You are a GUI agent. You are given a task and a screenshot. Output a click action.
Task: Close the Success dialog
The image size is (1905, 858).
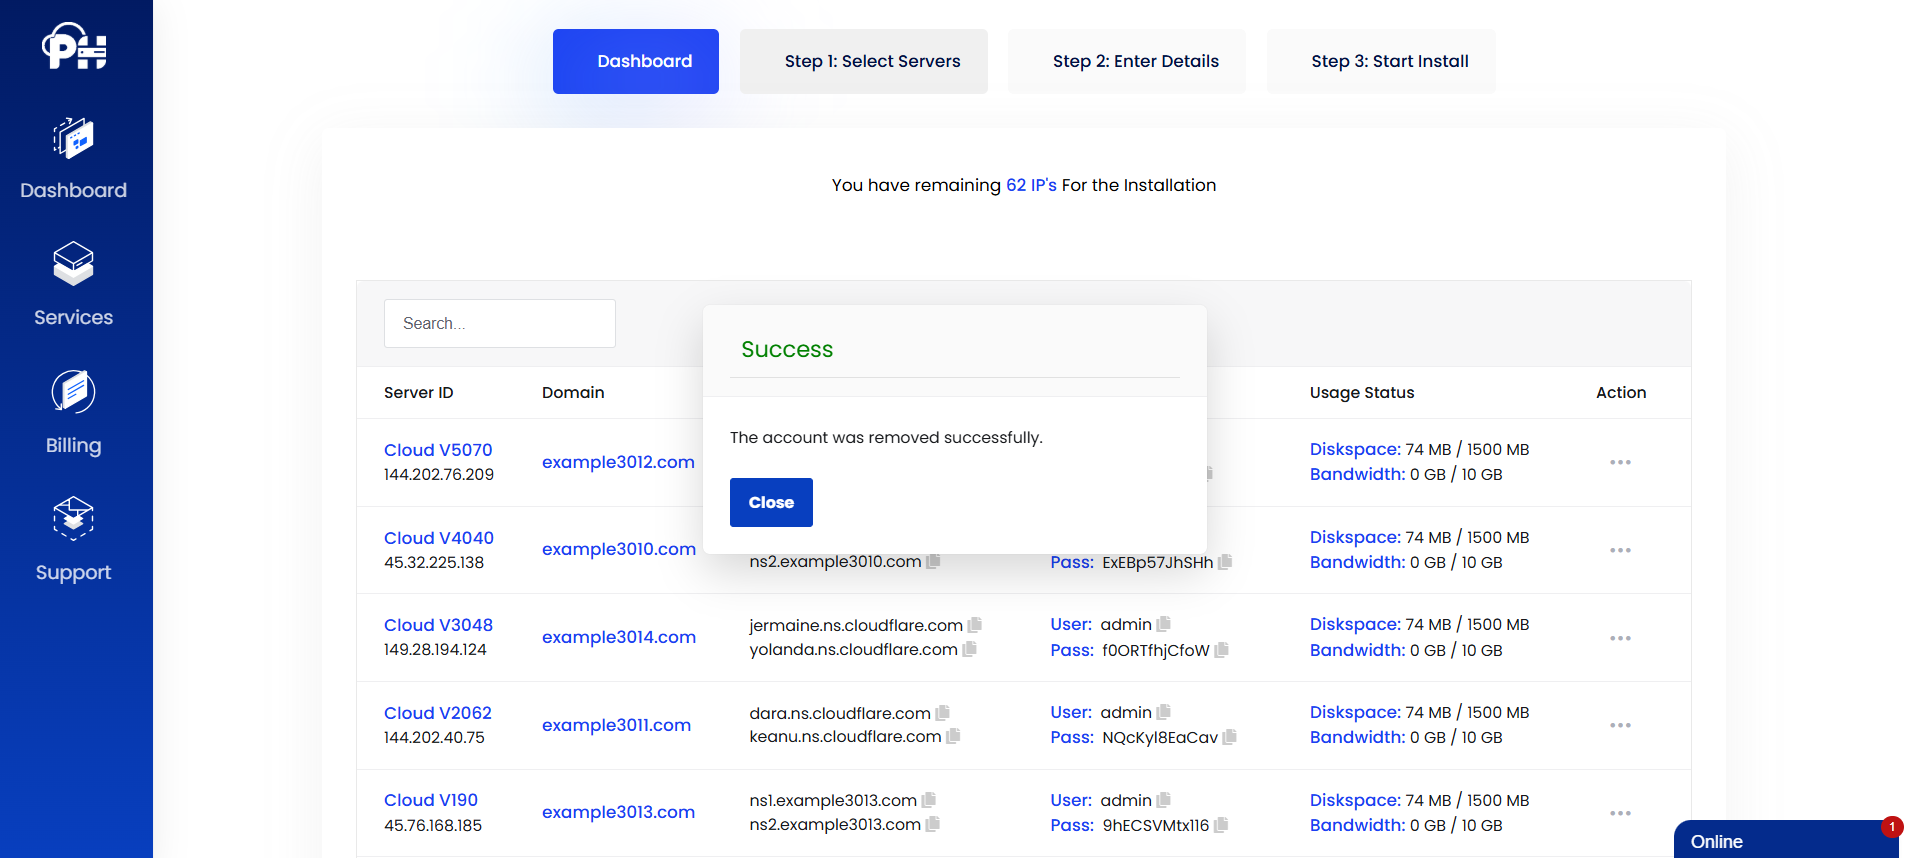pyautogui.click(x=771, y=502)
